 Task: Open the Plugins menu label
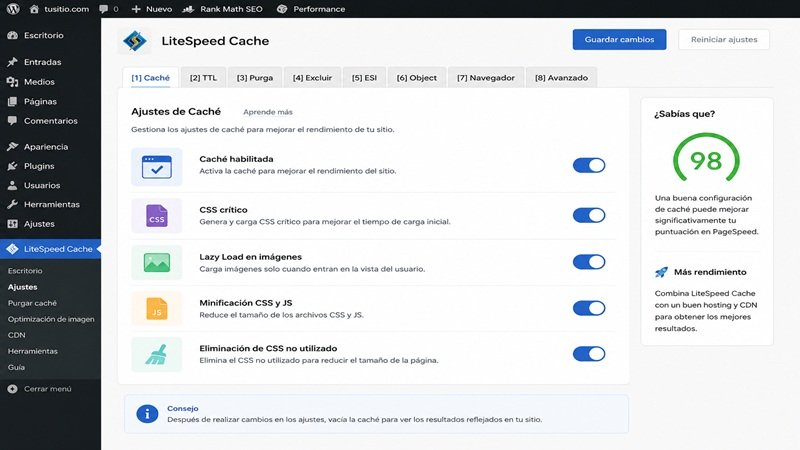coord(39,166)
